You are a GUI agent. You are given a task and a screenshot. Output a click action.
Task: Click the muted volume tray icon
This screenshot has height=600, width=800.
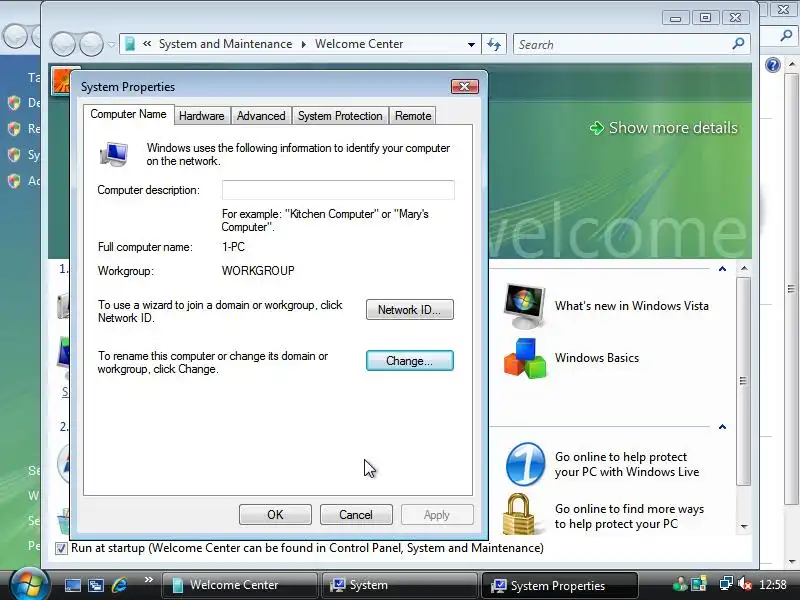[x=745, y=584]
